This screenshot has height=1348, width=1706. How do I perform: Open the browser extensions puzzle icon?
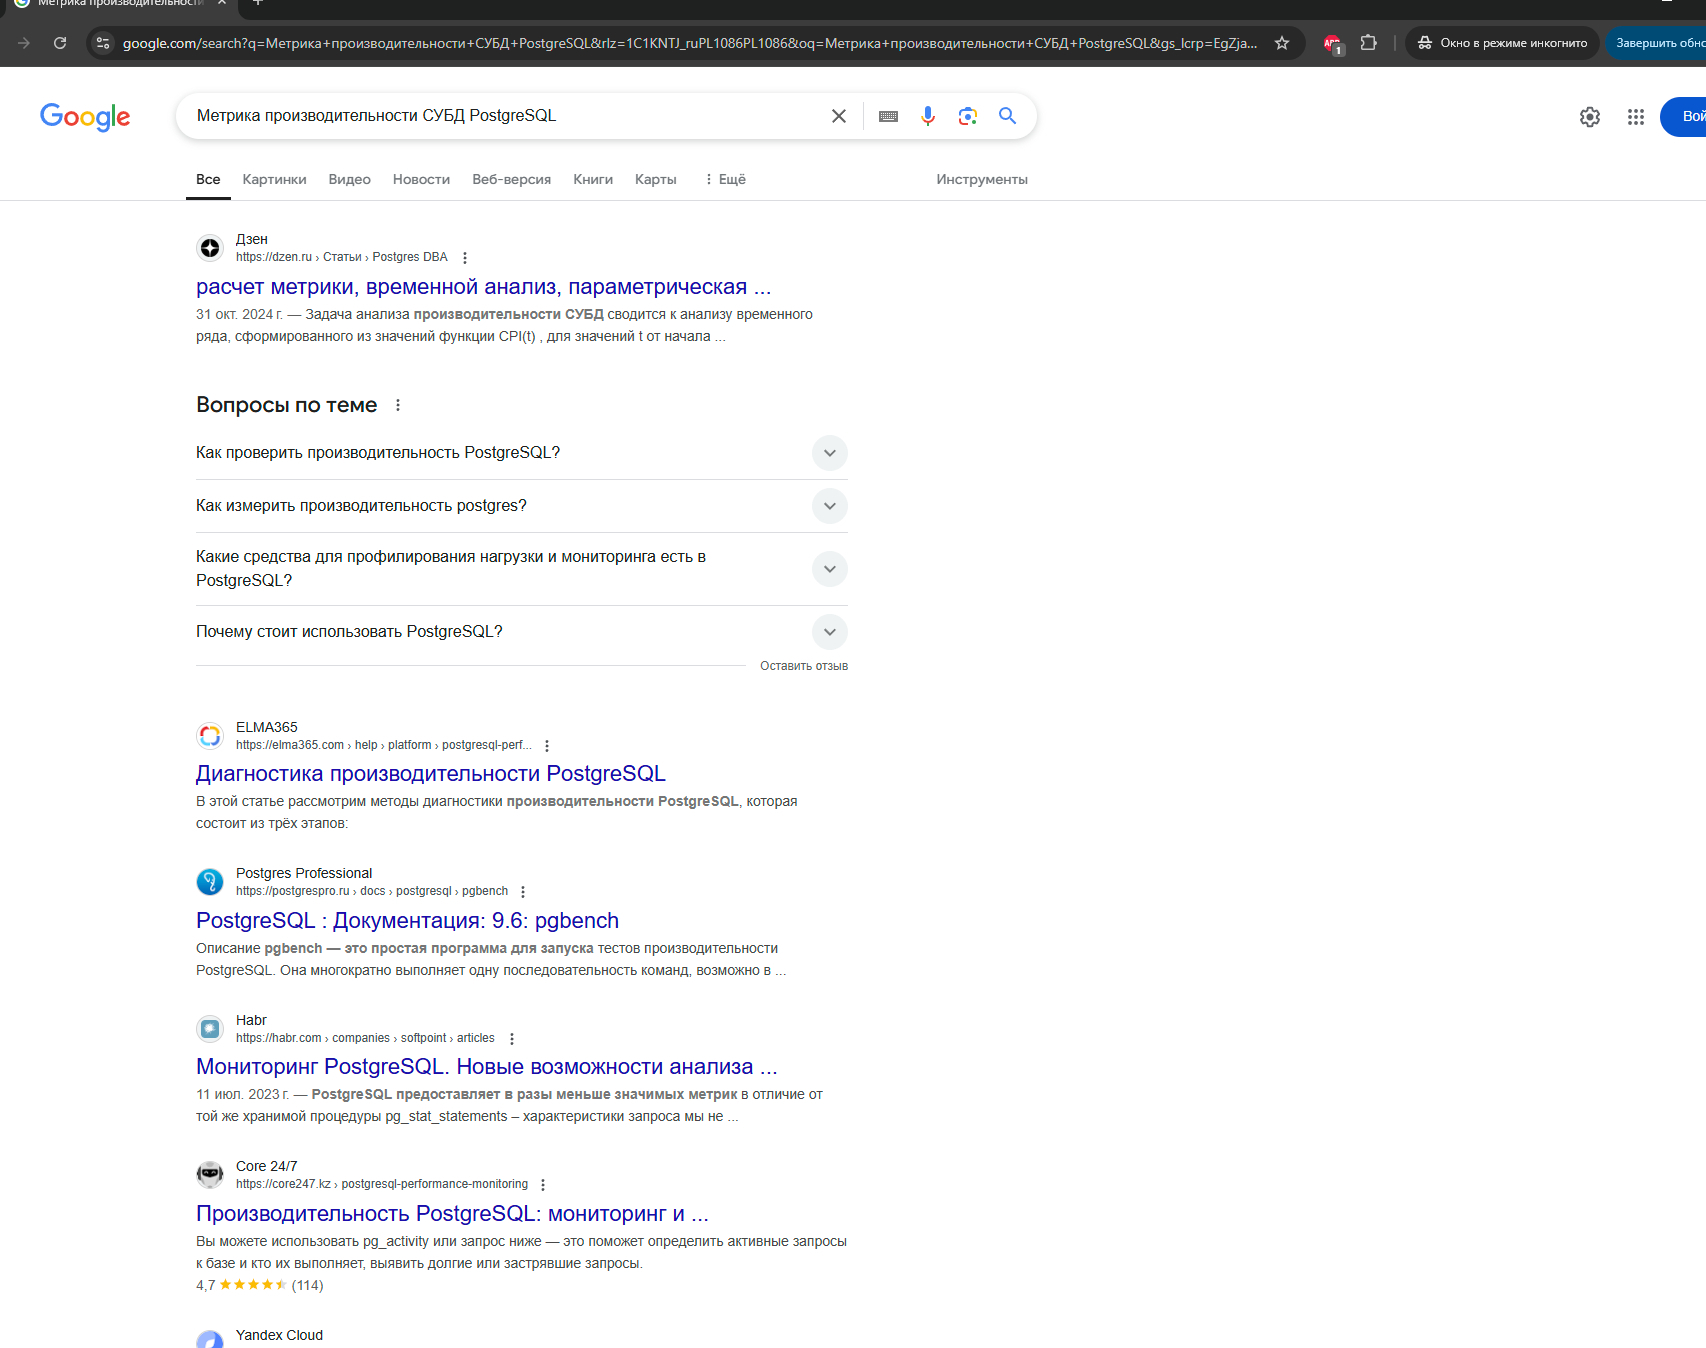(1368, 43)
